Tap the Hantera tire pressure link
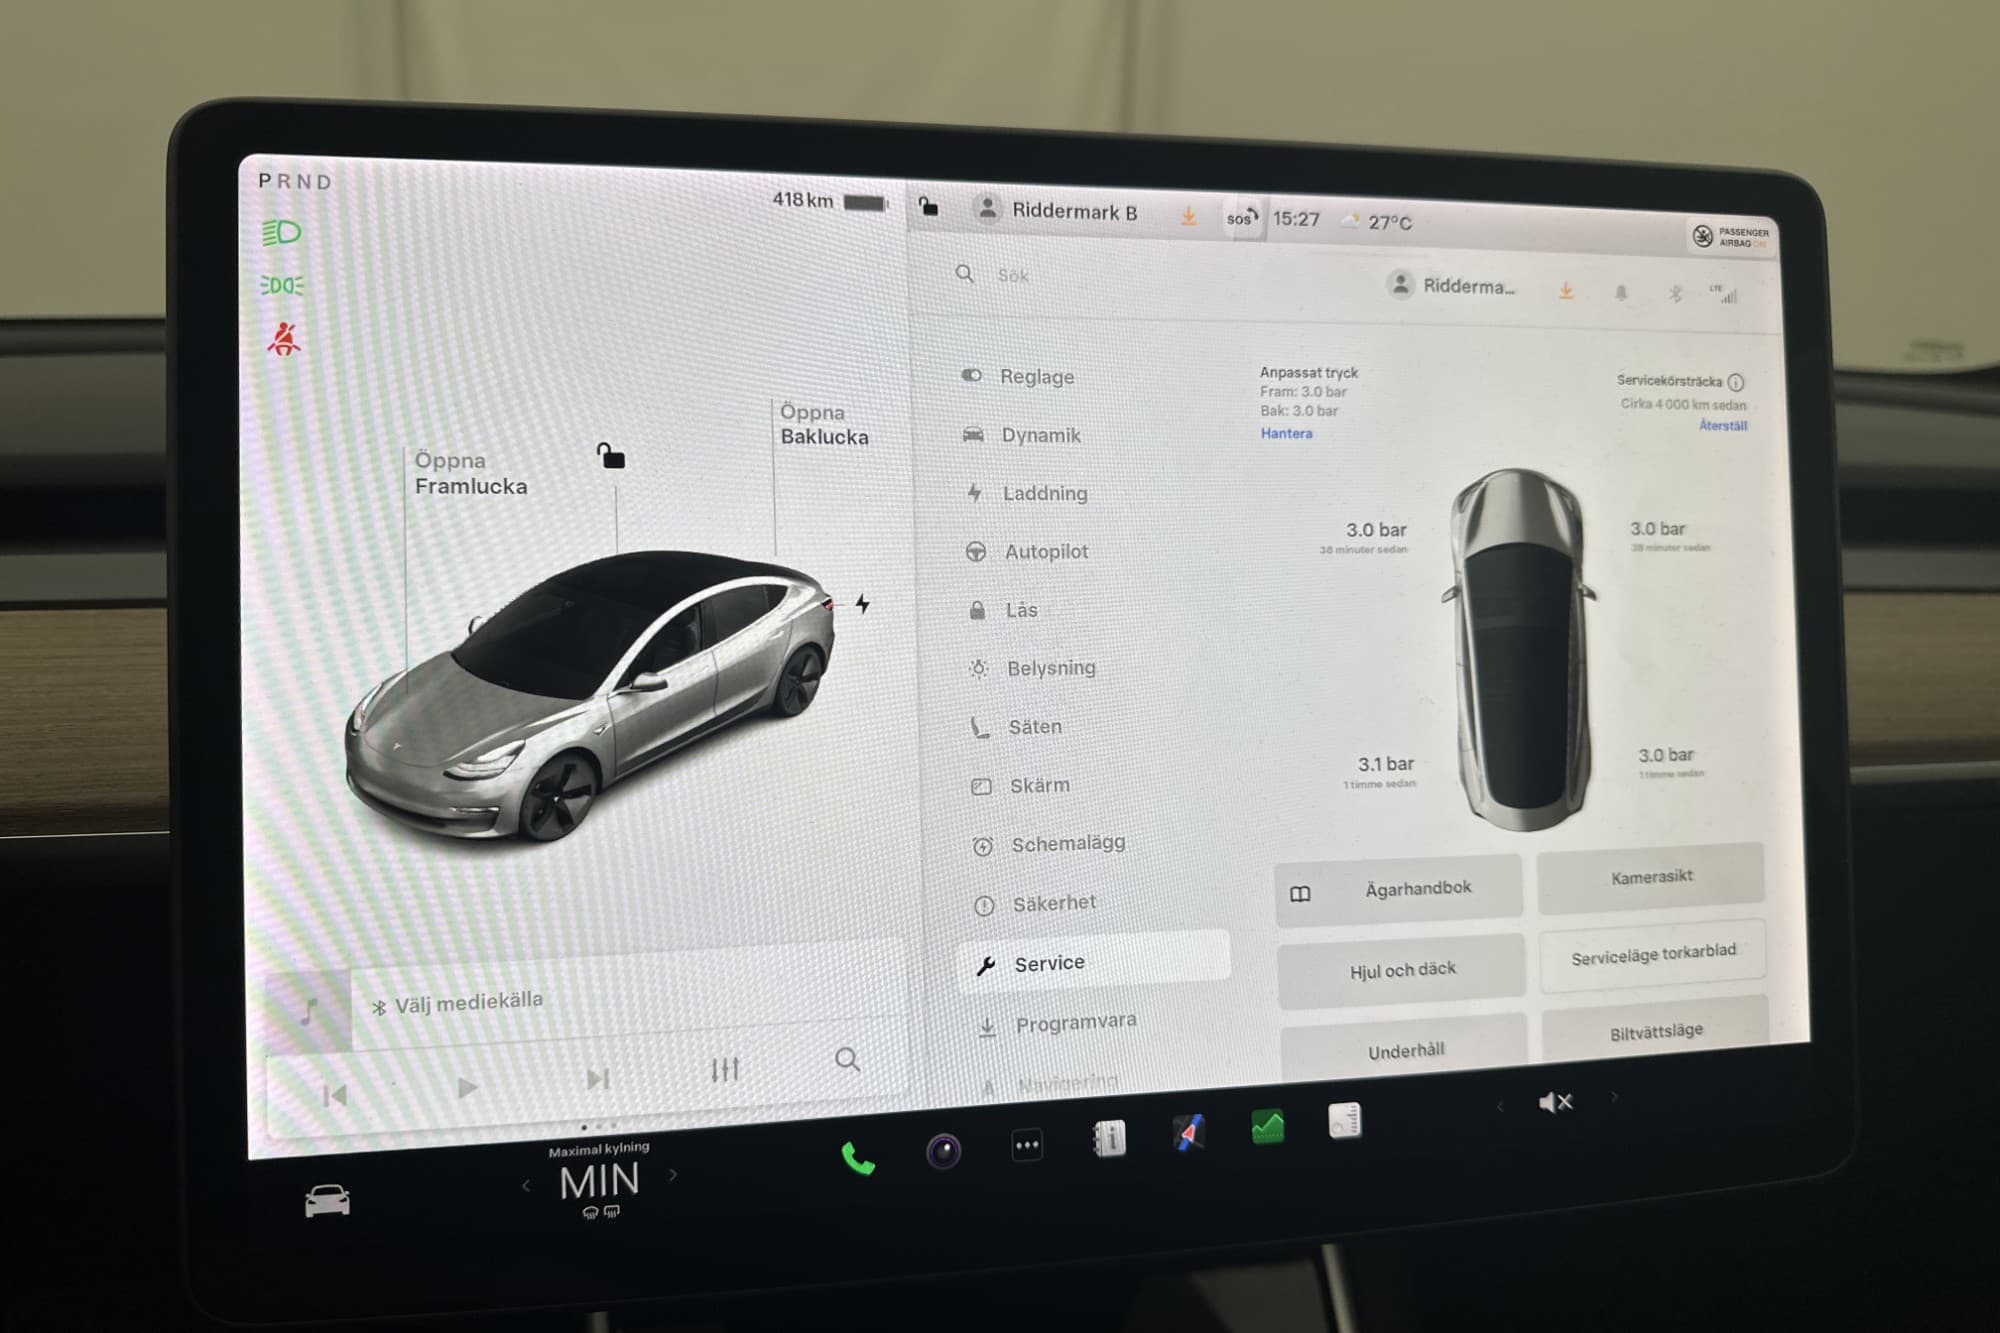 click(1286, 433)
